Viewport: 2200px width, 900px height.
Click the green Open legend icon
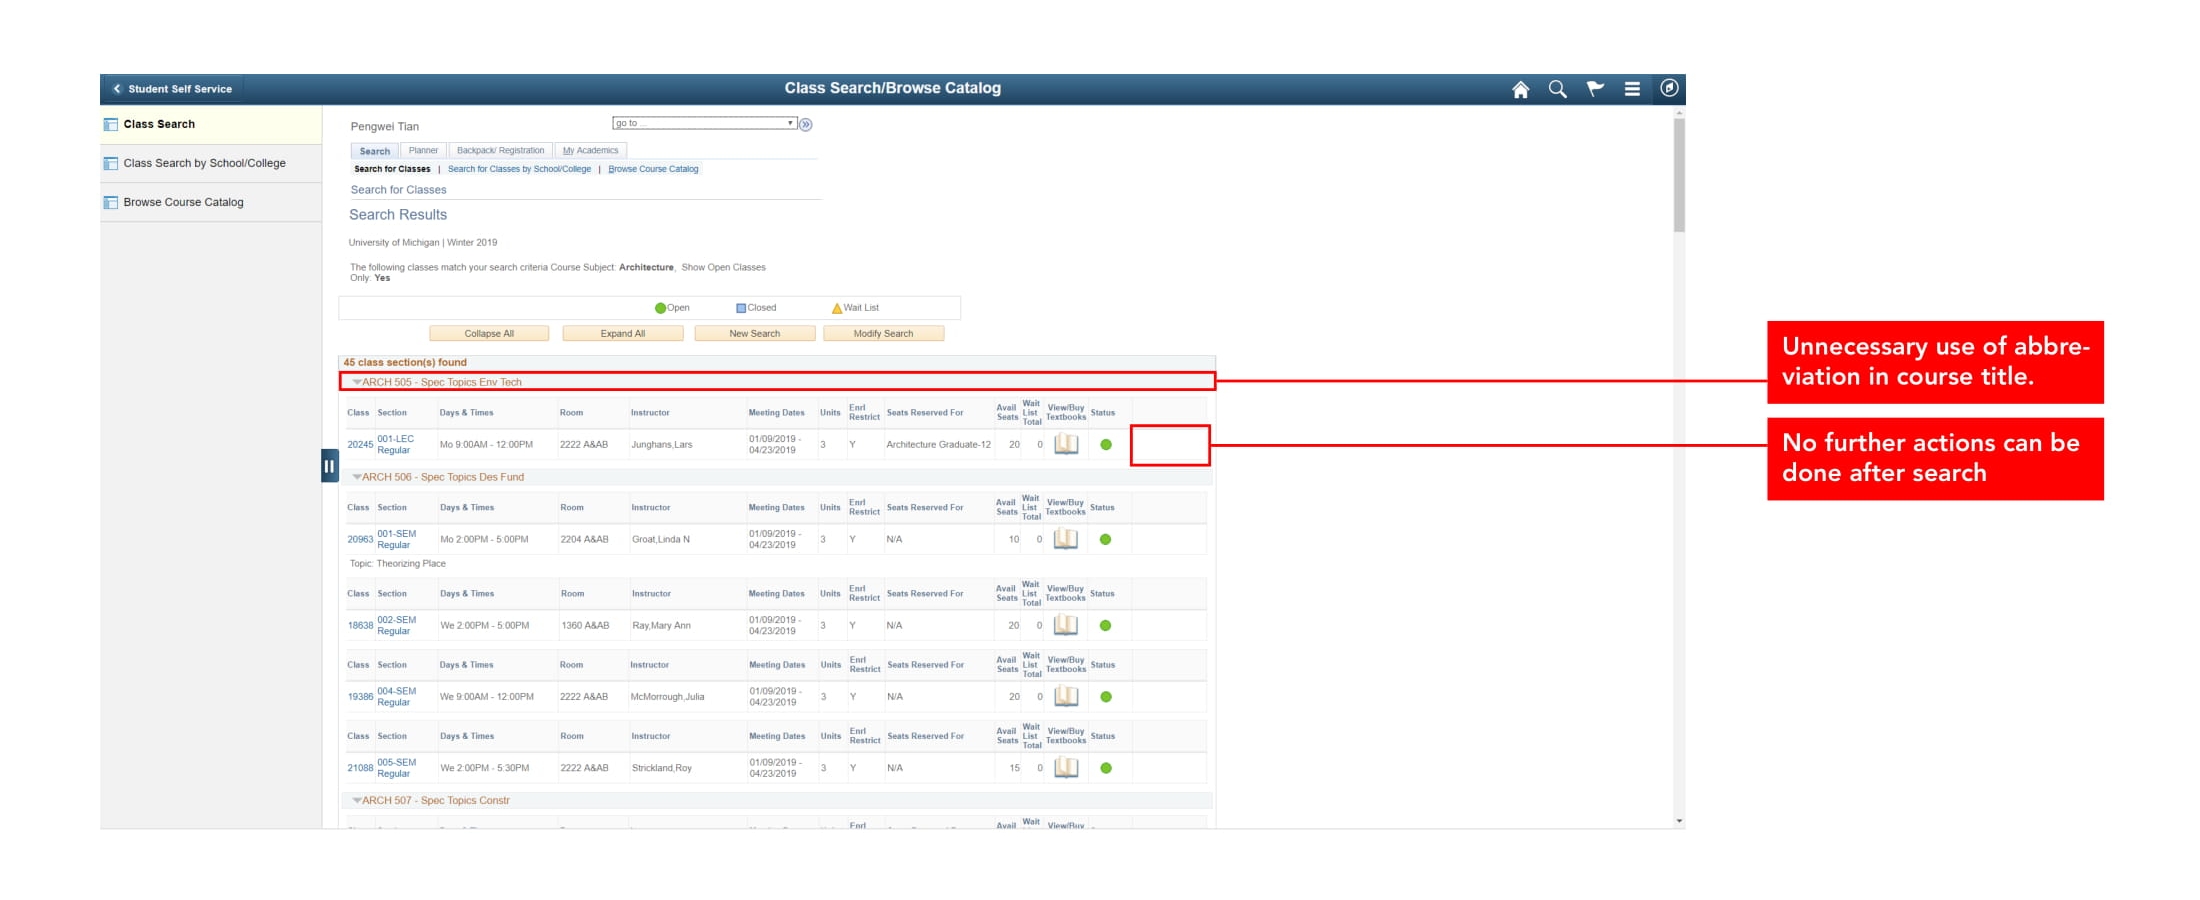pyautogui.click(x=660, y=308)
